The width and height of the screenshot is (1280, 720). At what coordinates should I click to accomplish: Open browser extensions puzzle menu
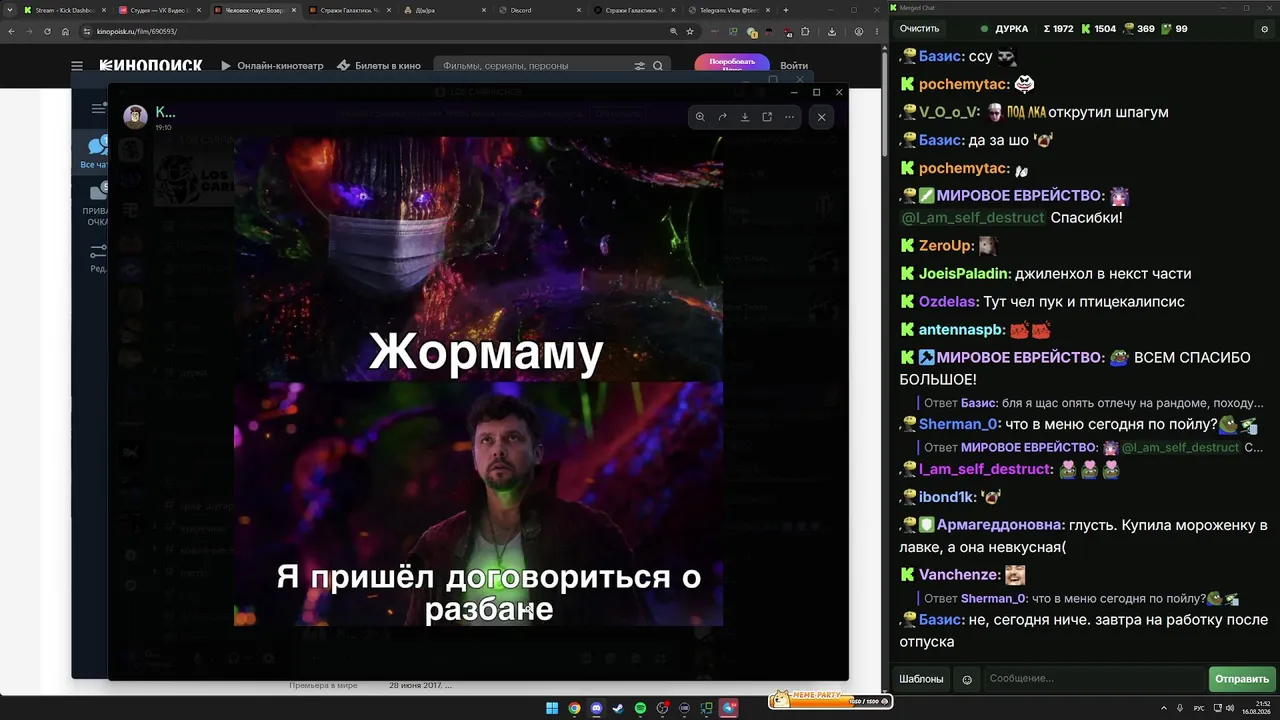pos(805,31)
